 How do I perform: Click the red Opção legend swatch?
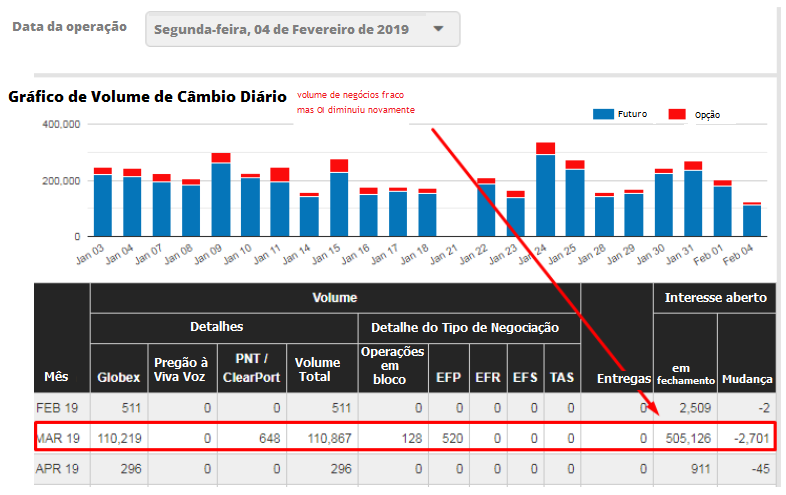tap(677, 114)
